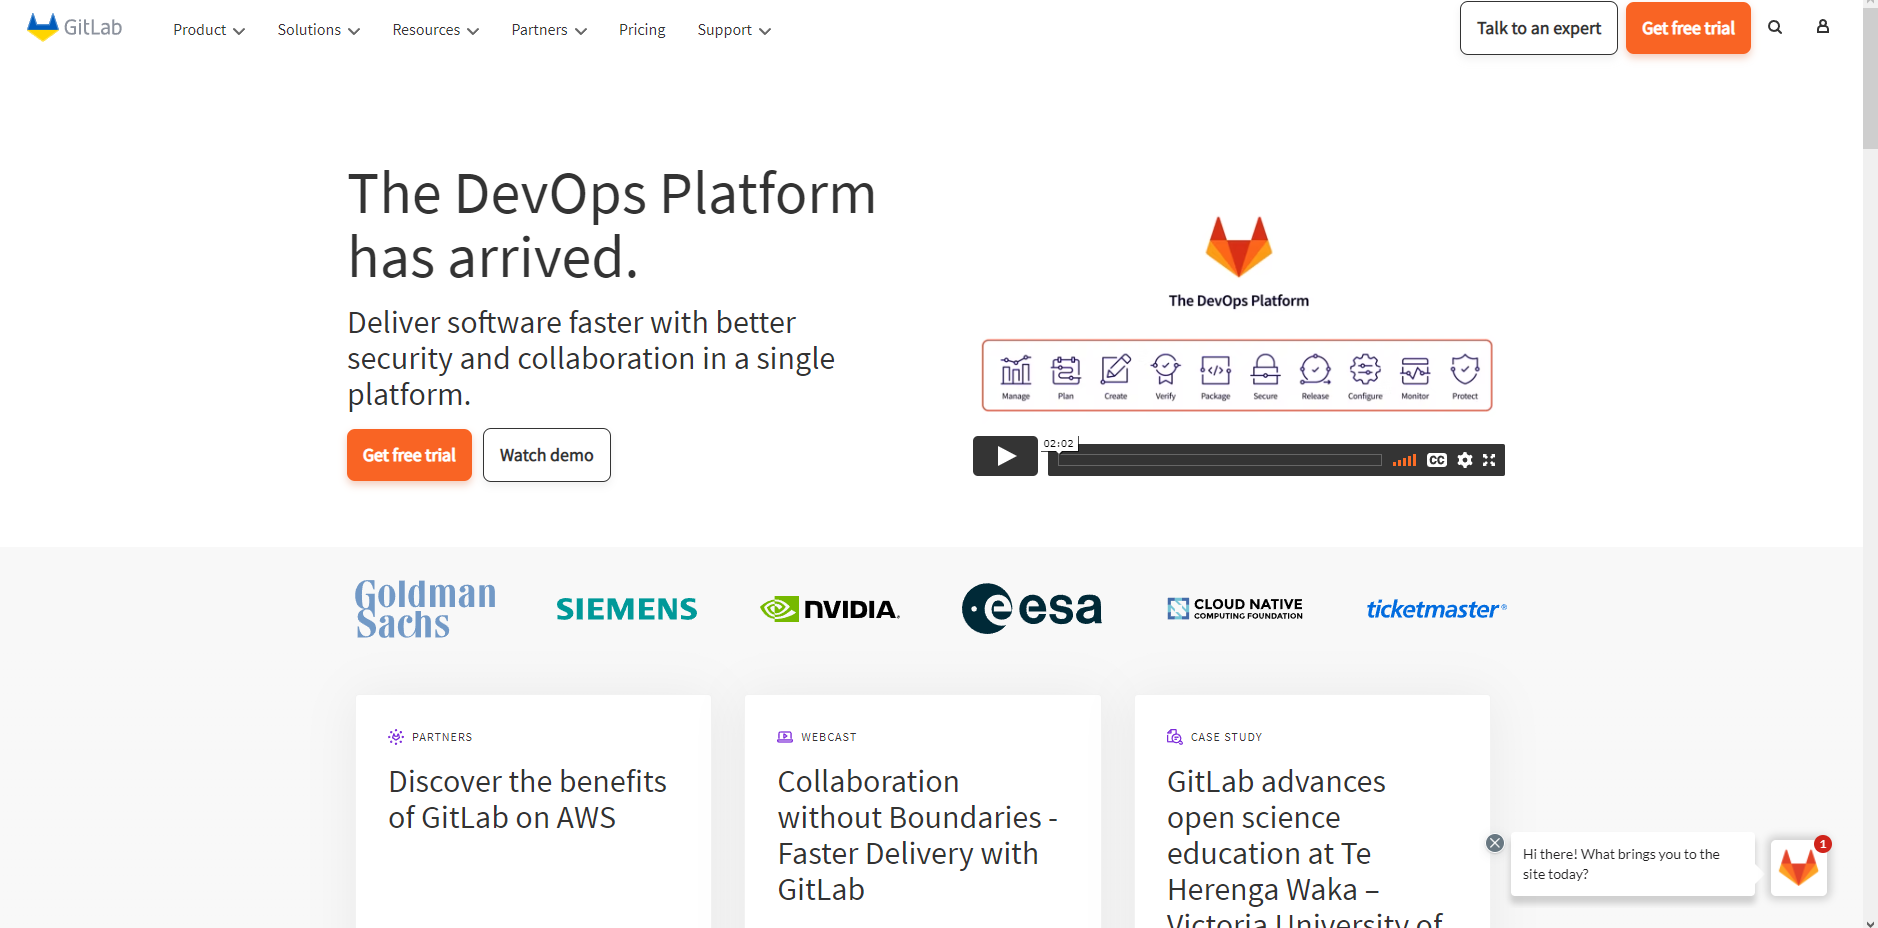Open the Goldman Sachs logo
1878x928 pixels.
click(425, 608)
